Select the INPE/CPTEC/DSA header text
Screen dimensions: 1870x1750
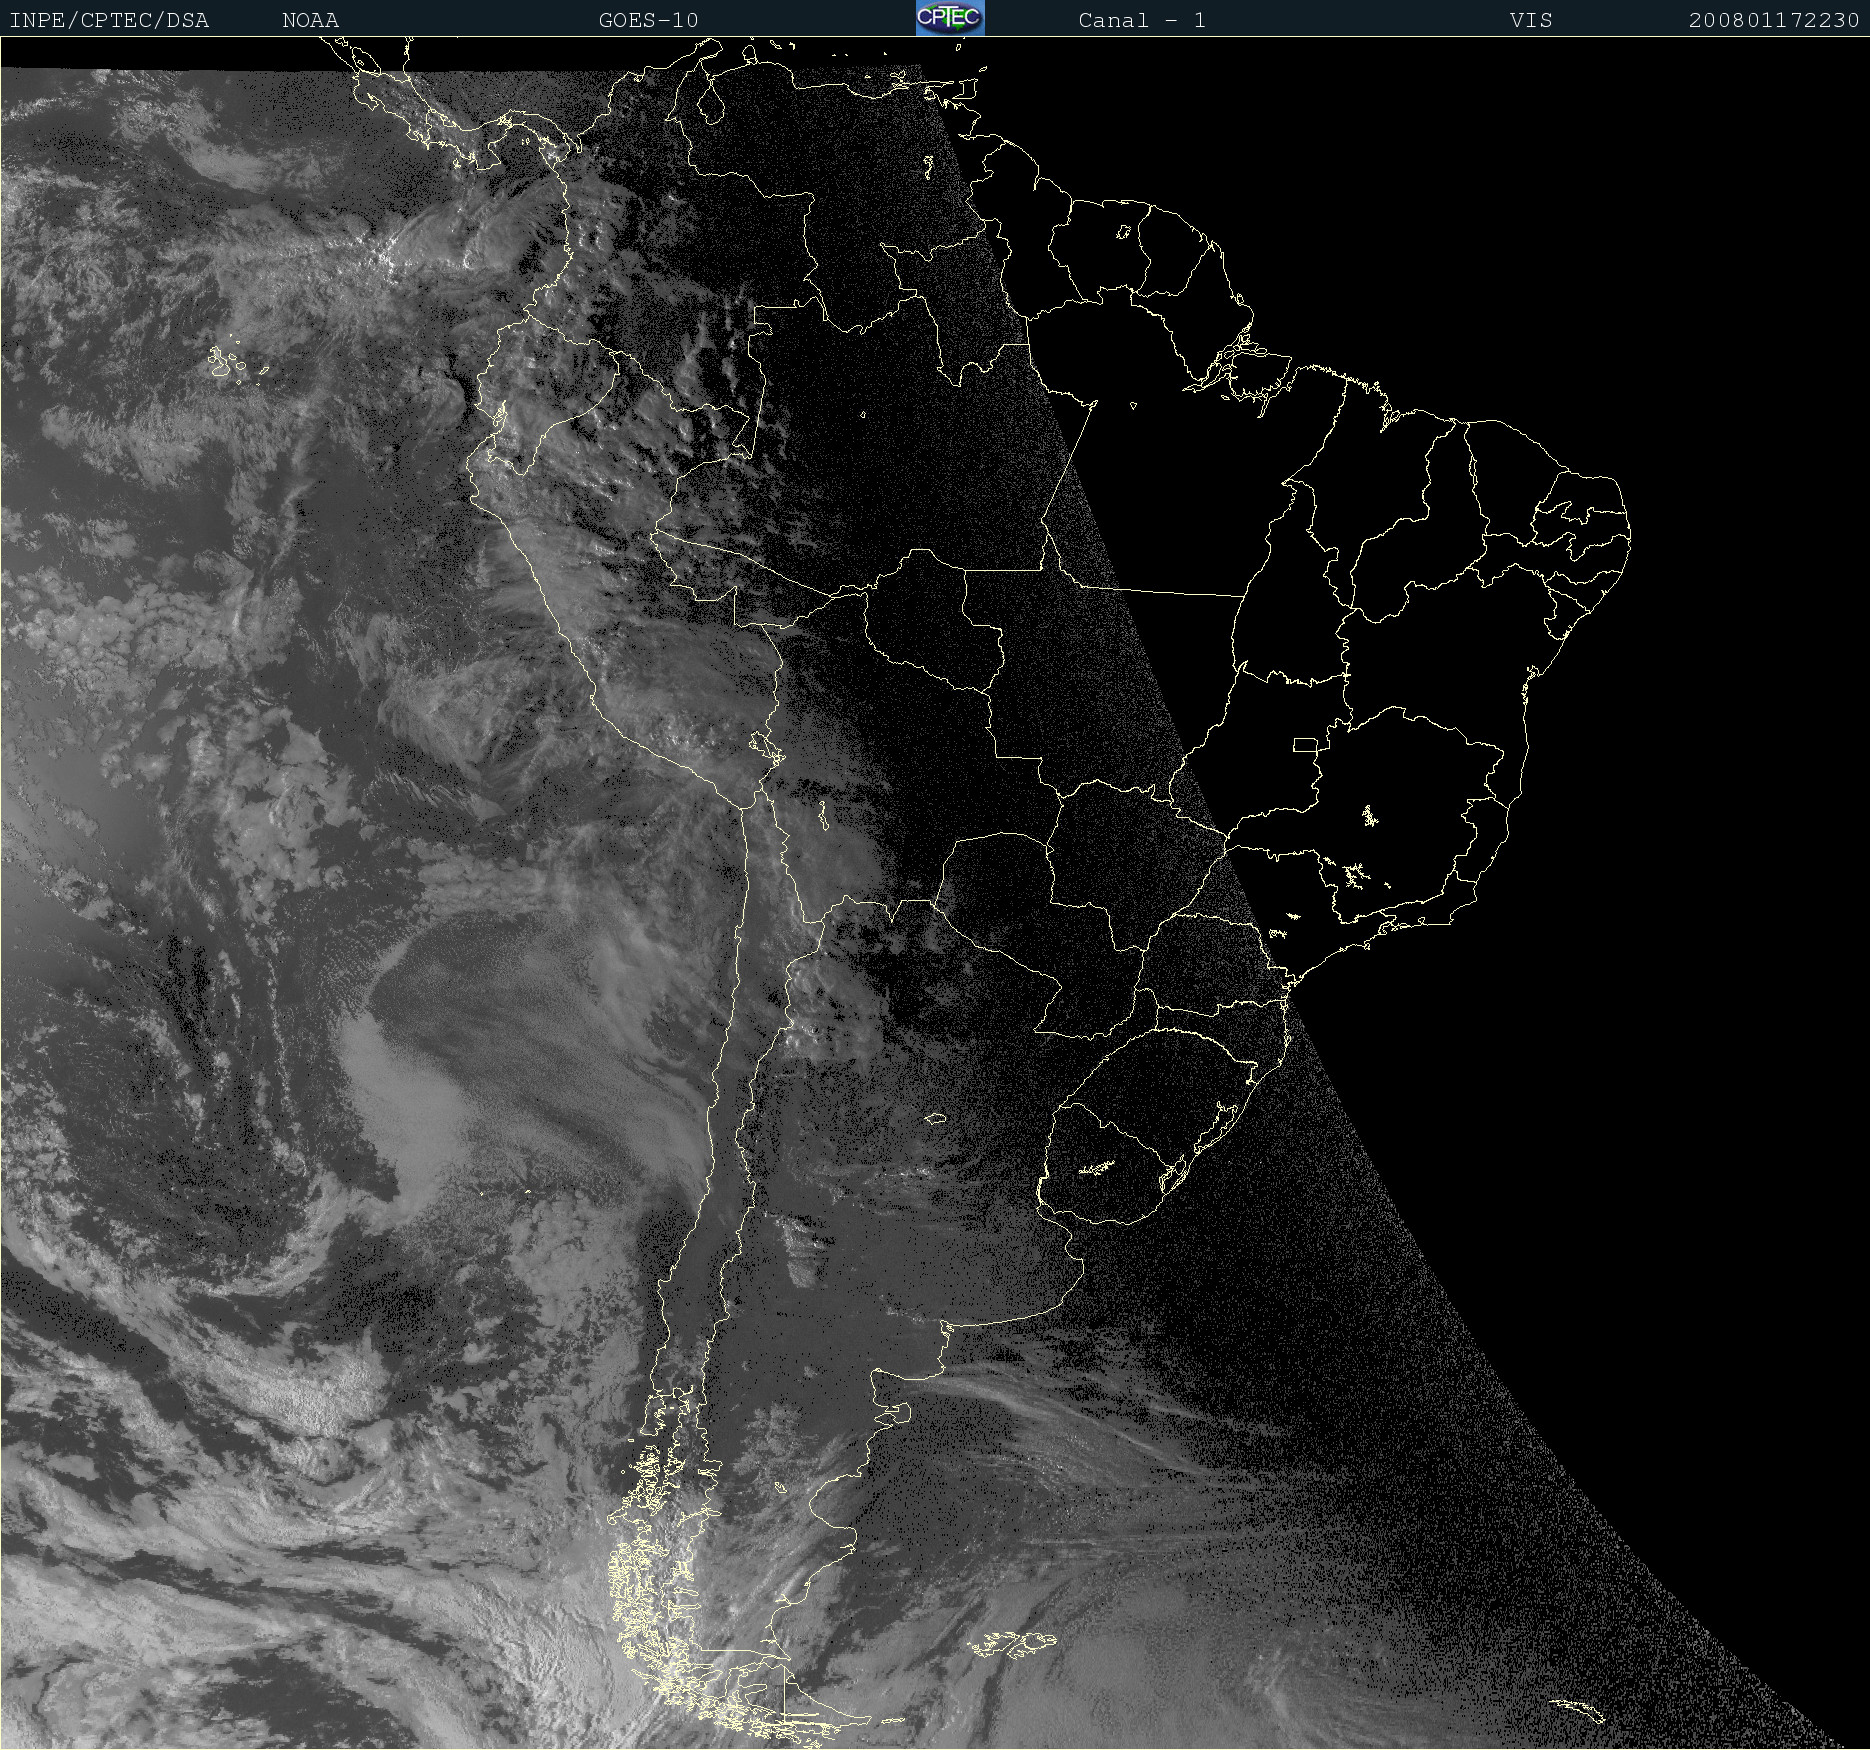coord(109,20)
